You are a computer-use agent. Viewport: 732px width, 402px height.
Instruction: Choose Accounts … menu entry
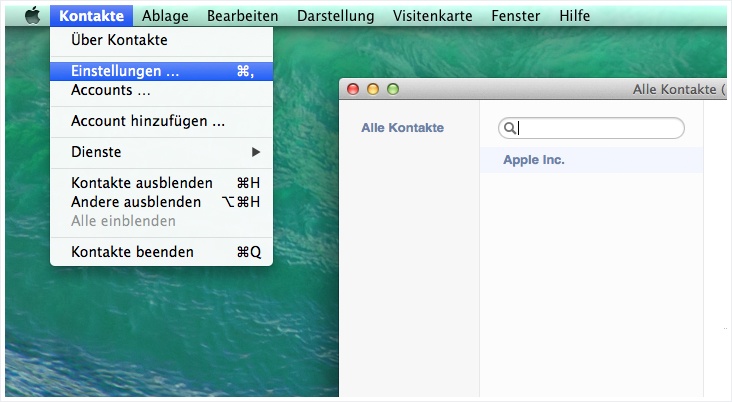[162, 90]
